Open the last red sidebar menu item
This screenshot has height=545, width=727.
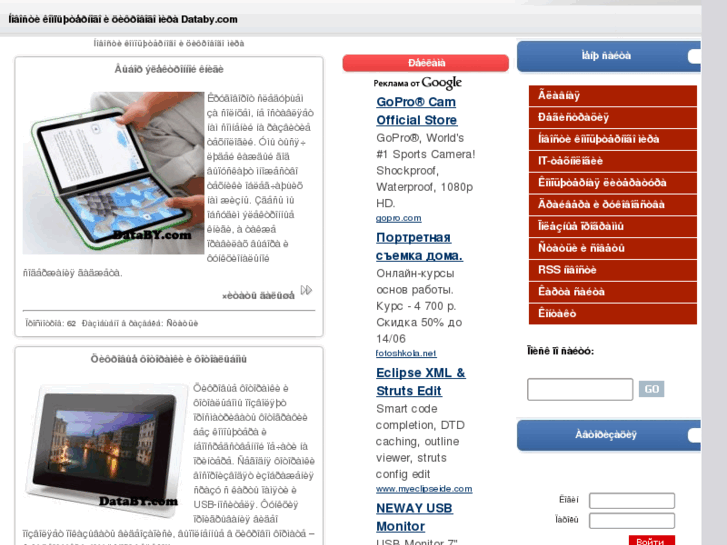coord(612,314)
